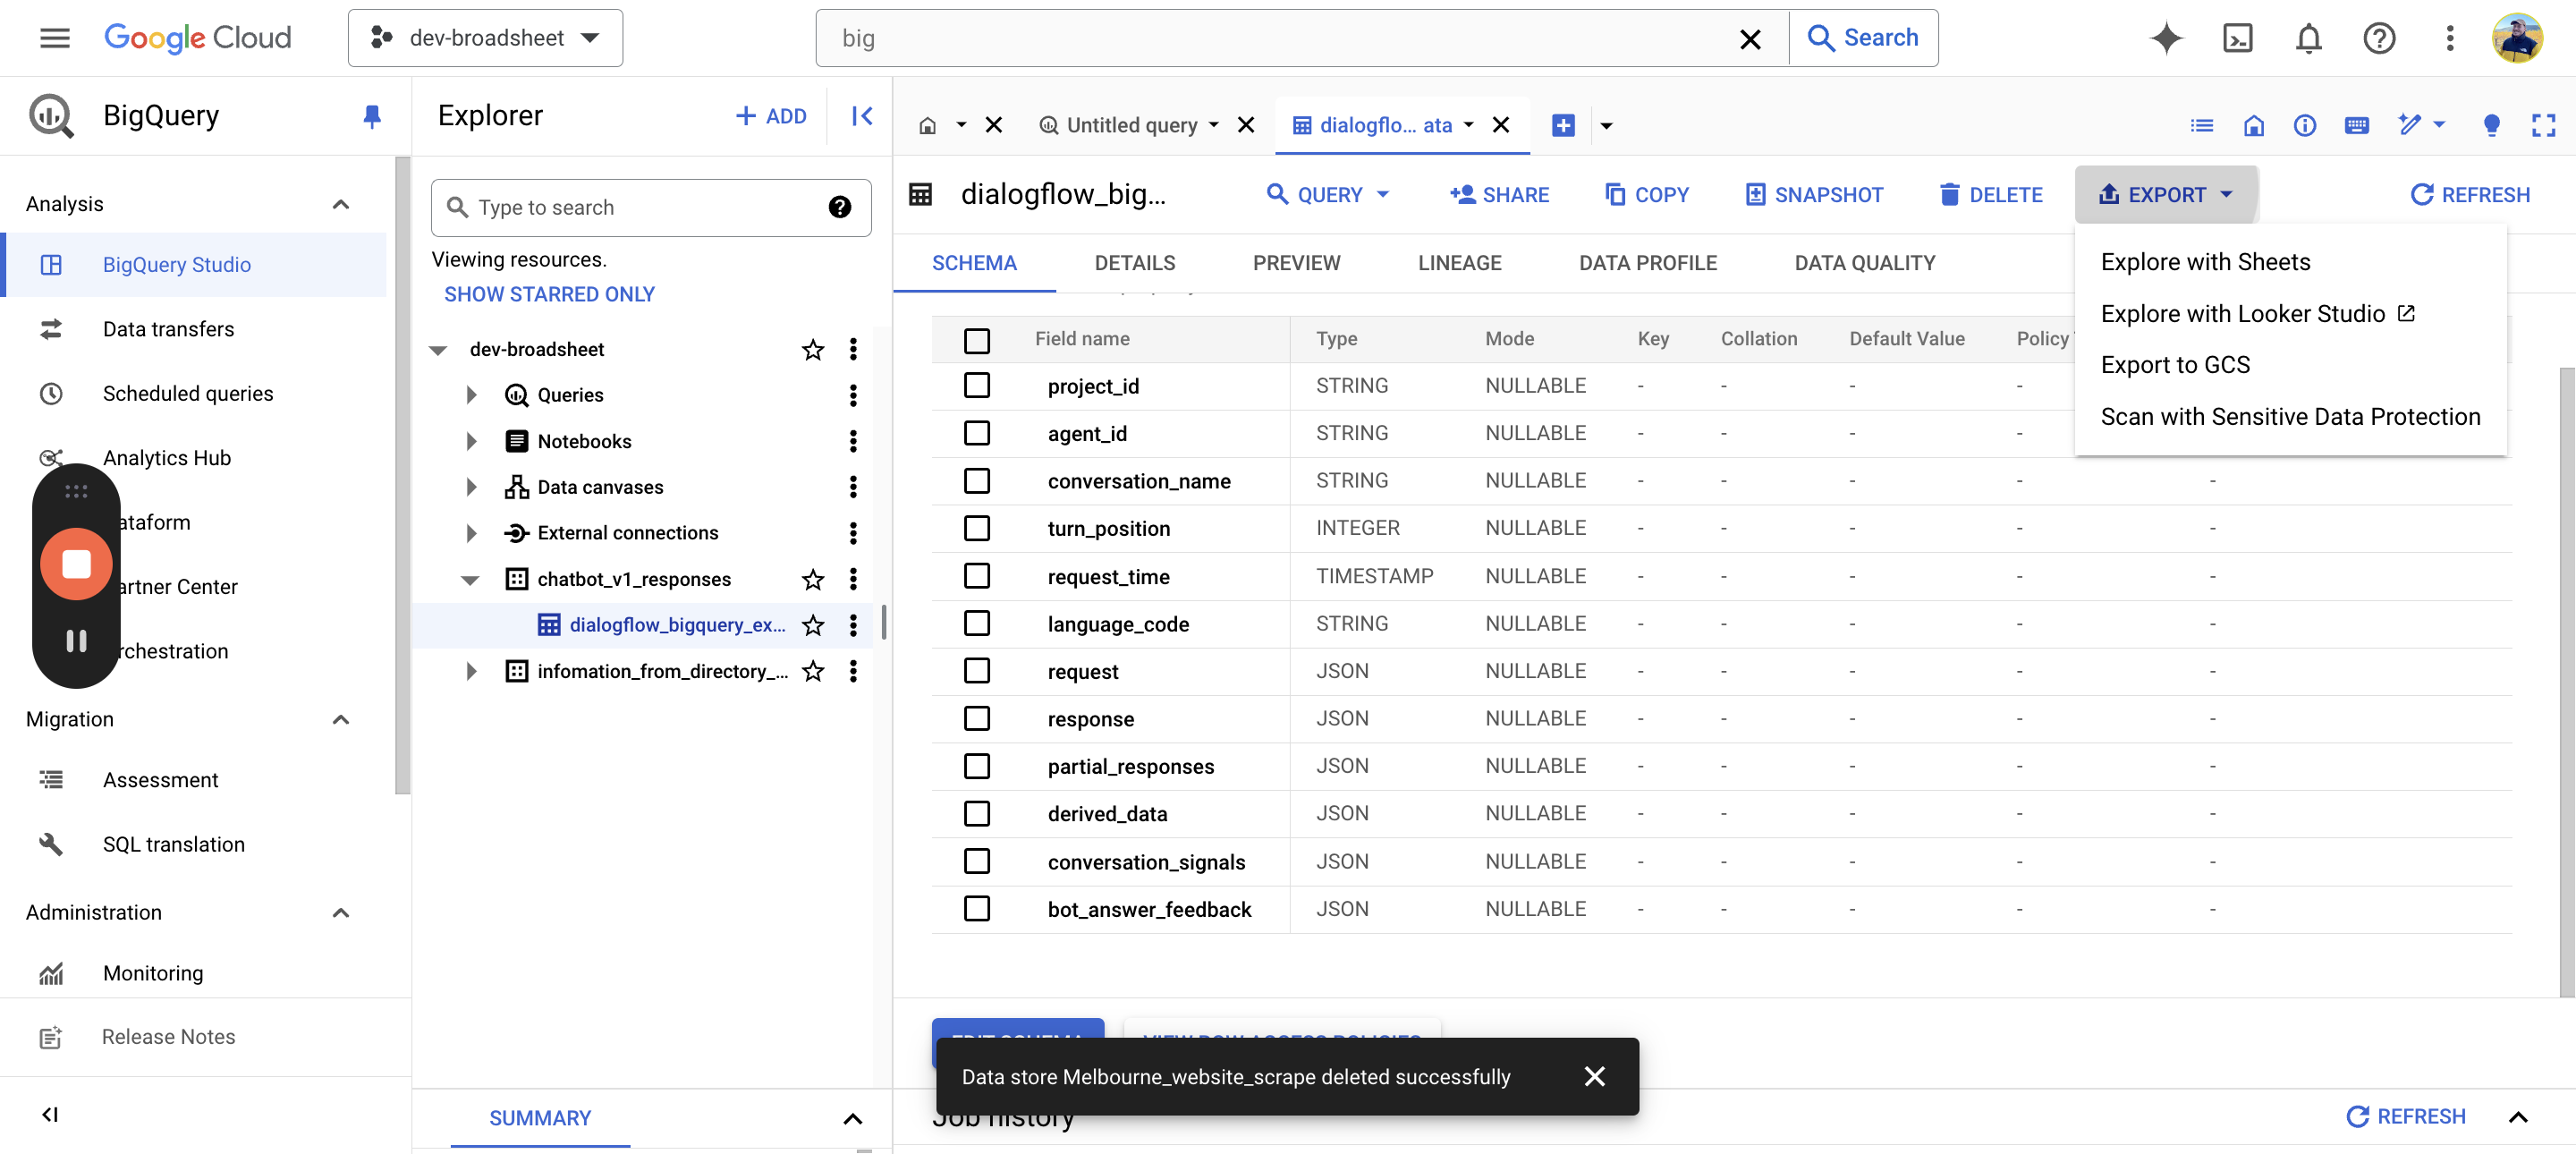Collapse the Migration section

pos(340,719)
